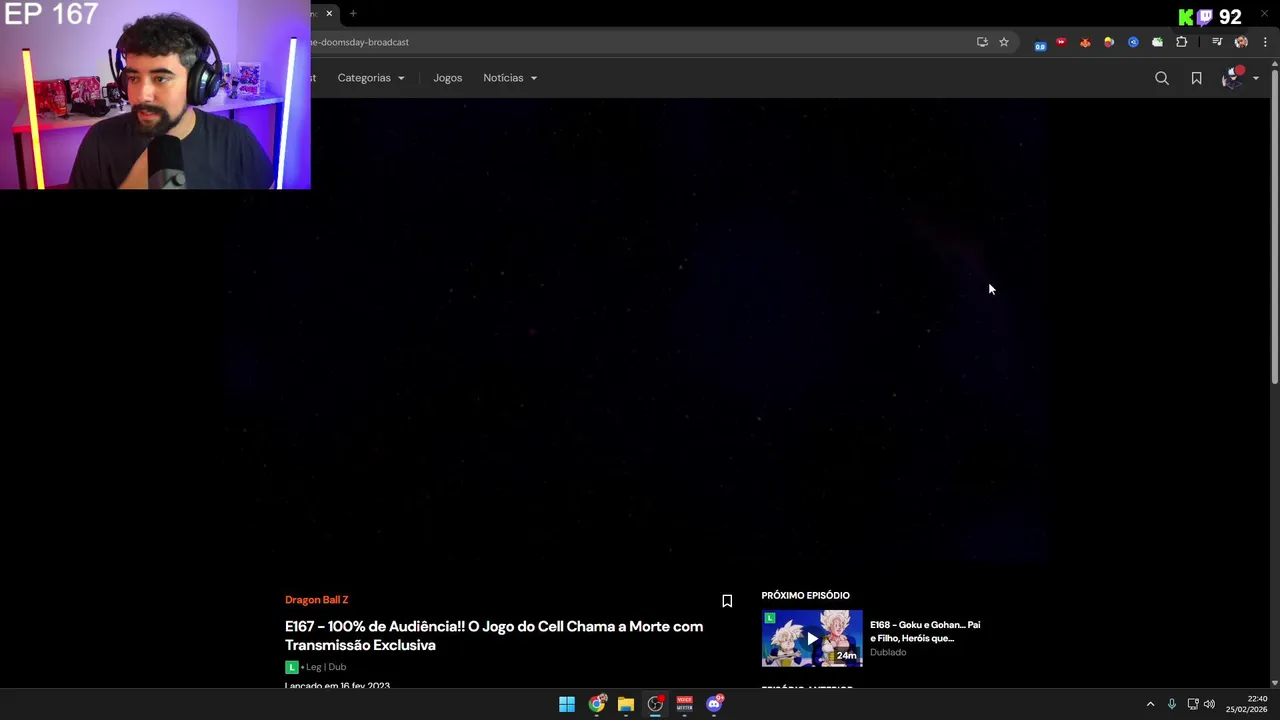Viewport: 1280px width, 720px height.
Task: Expand the account dropdown arrow beside the avatar
Action: pyautogui.click(x=1256, y=78)
